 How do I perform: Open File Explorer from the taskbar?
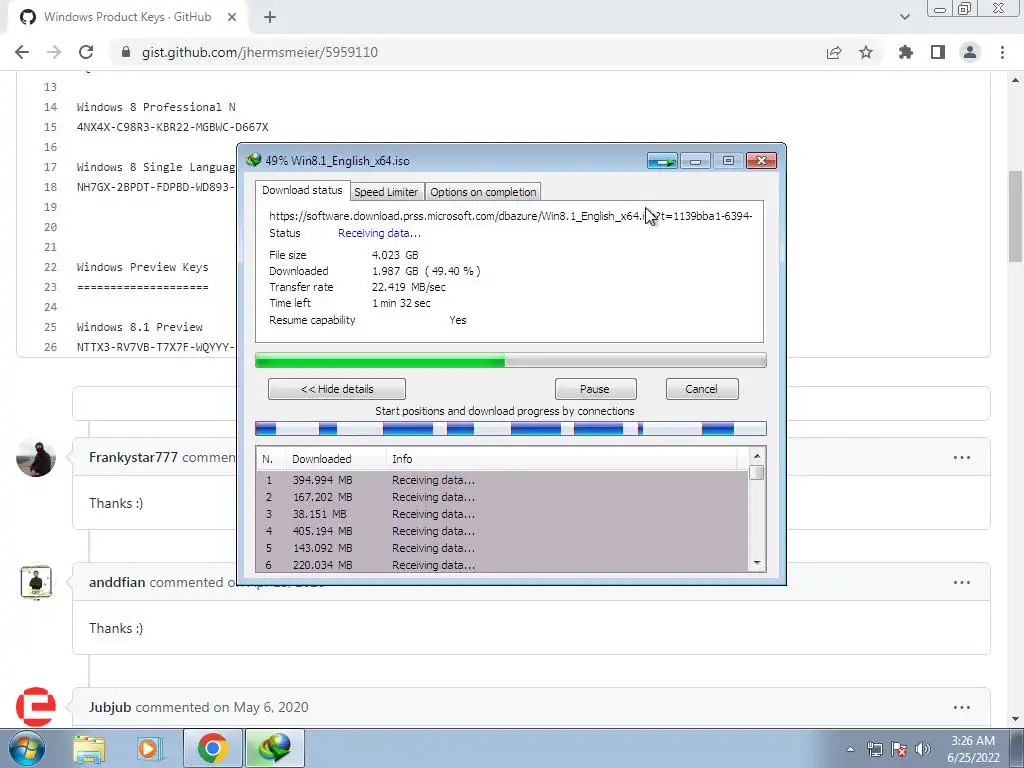point(89,748)
